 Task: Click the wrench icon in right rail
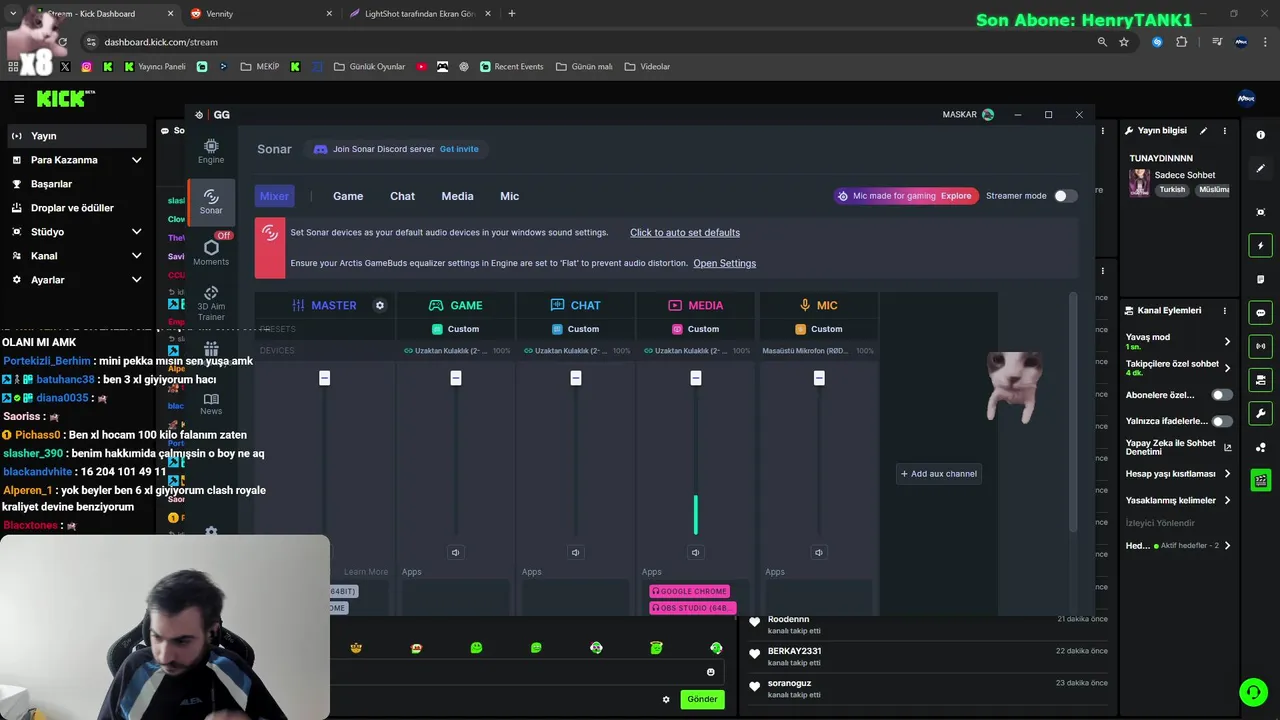(1261, 413)
